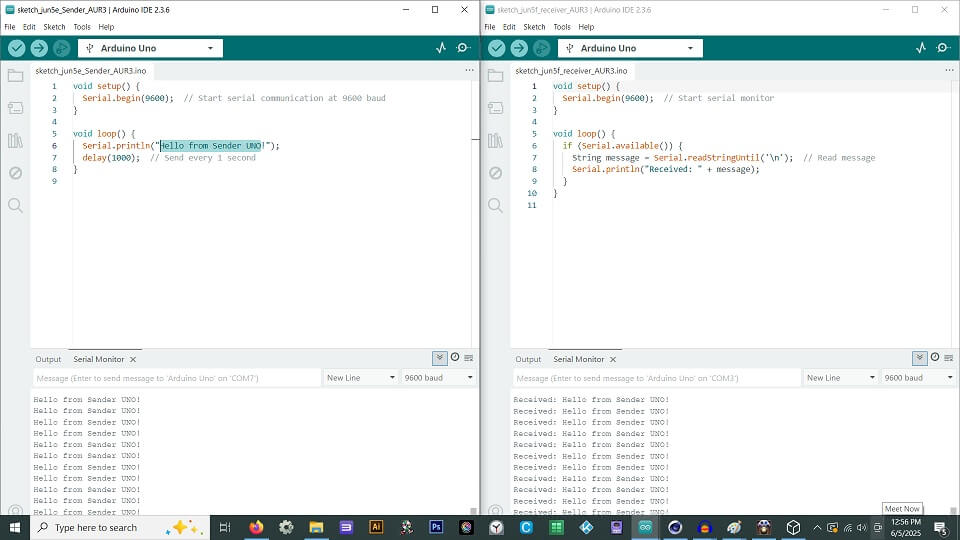Open Serial Plotter in receiver window
The image size is (960, 540).
[921, 48]
